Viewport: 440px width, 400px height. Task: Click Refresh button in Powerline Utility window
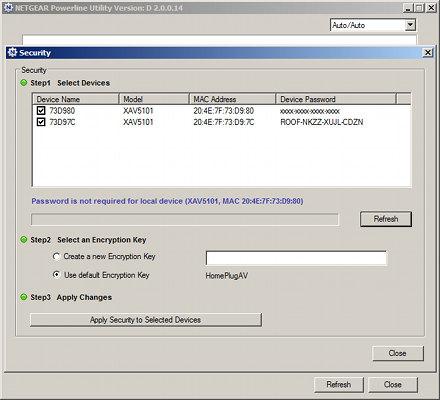tap(339, 385)
